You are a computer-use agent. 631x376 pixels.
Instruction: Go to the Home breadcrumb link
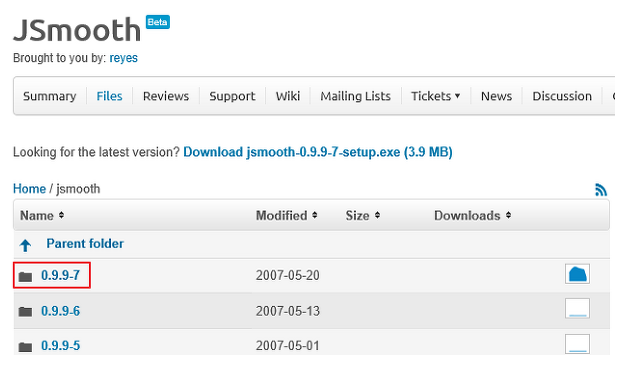(29, 189)
